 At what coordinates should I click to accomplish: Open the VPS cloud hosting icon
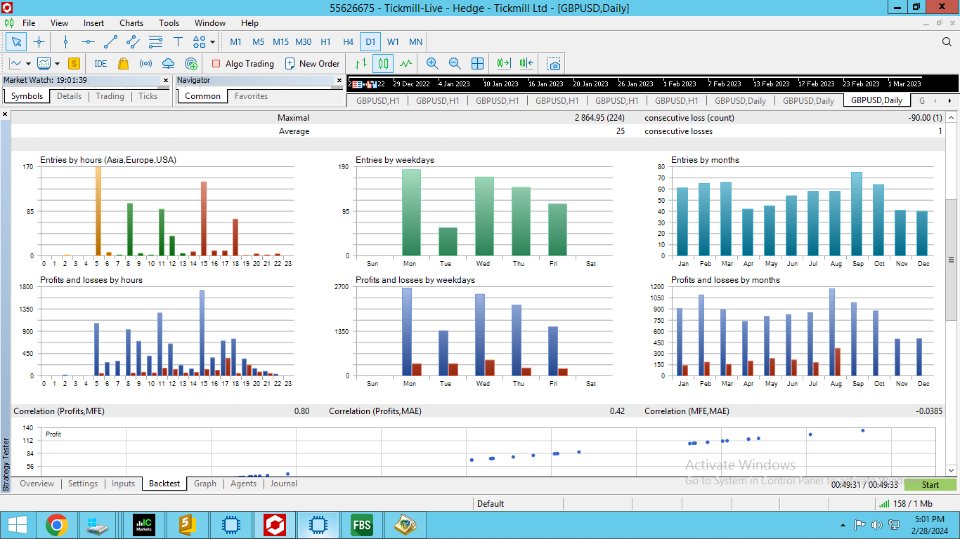(x=168, y=64)
